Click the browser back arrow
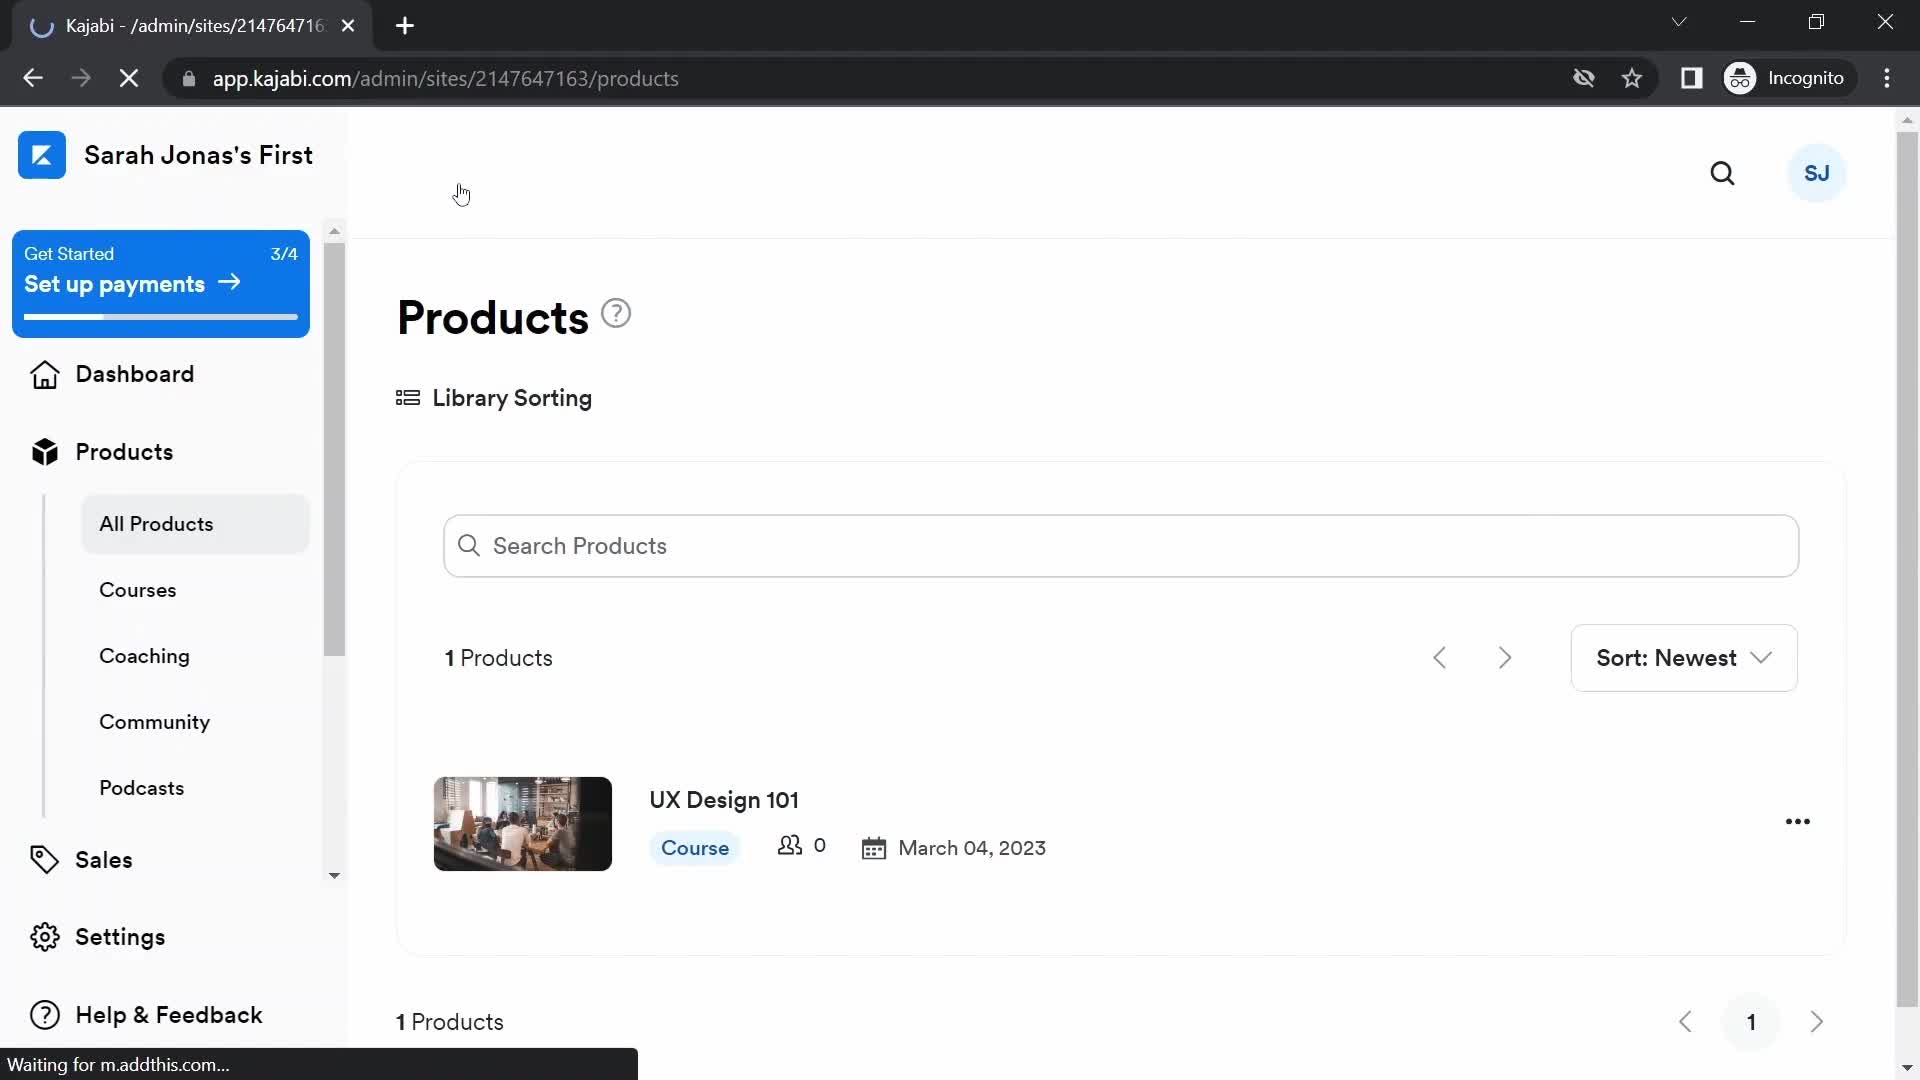1920x1080 pixels. pos(33,78)
